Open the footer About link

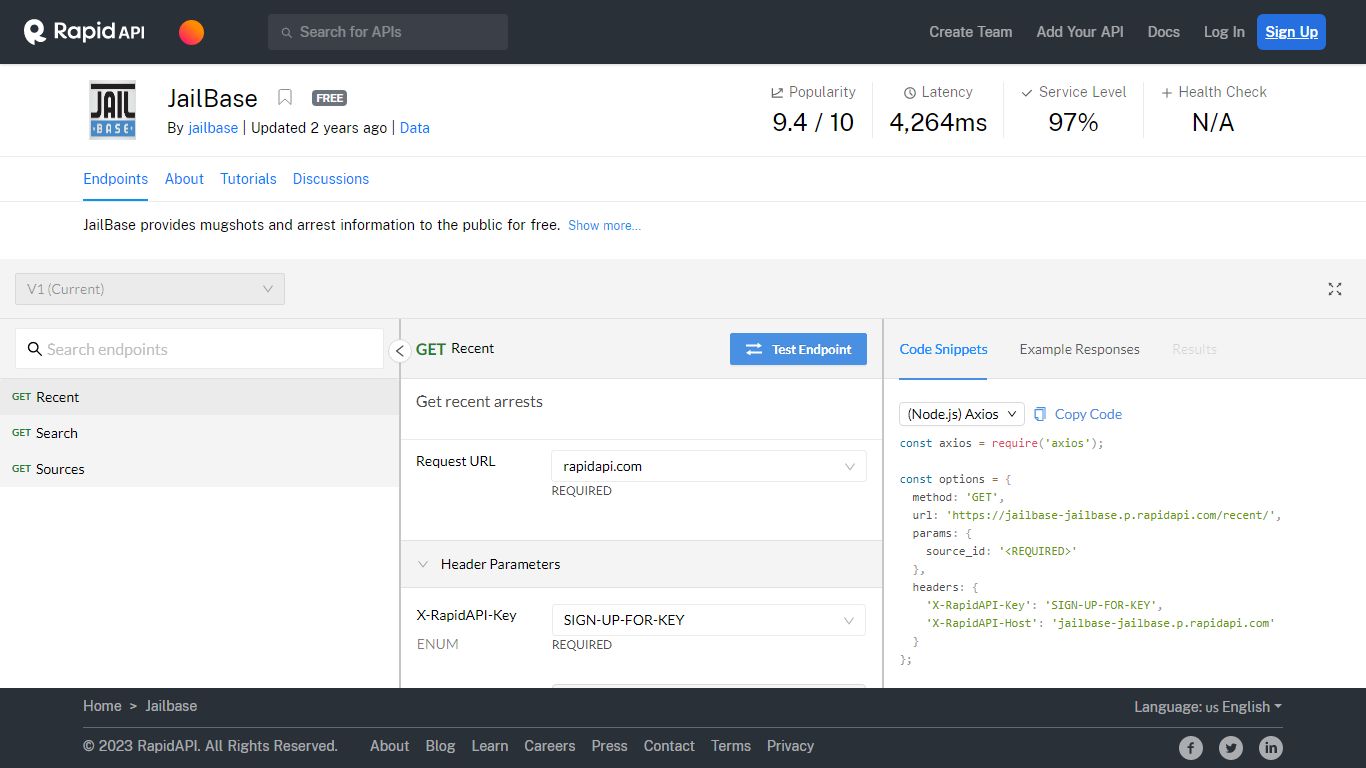click(x=389, y=746)
